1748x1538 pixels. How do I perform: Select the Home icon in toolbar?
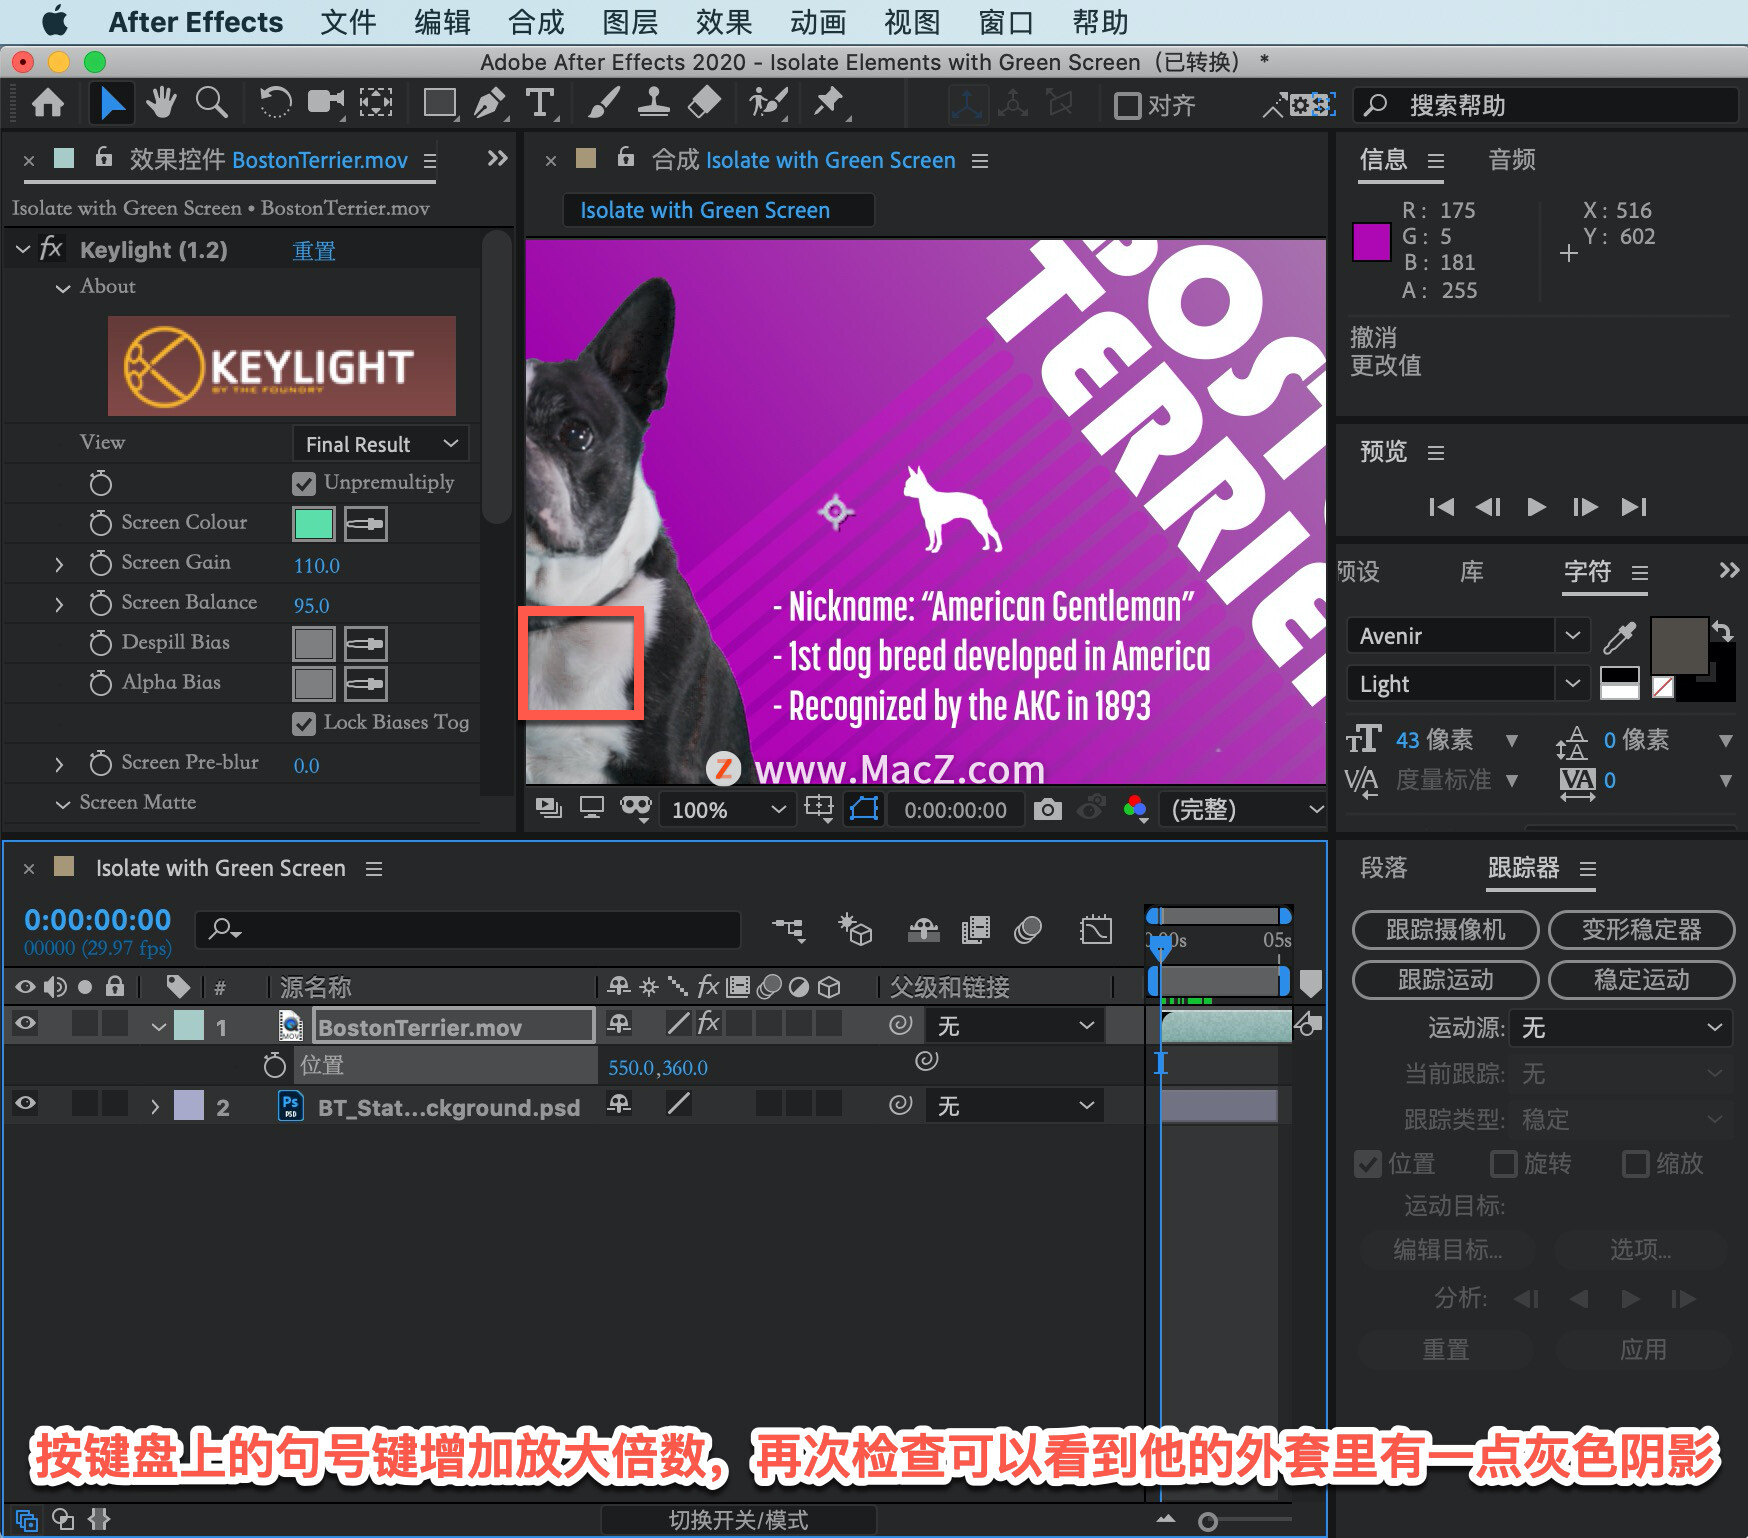[x=48, y=103]
